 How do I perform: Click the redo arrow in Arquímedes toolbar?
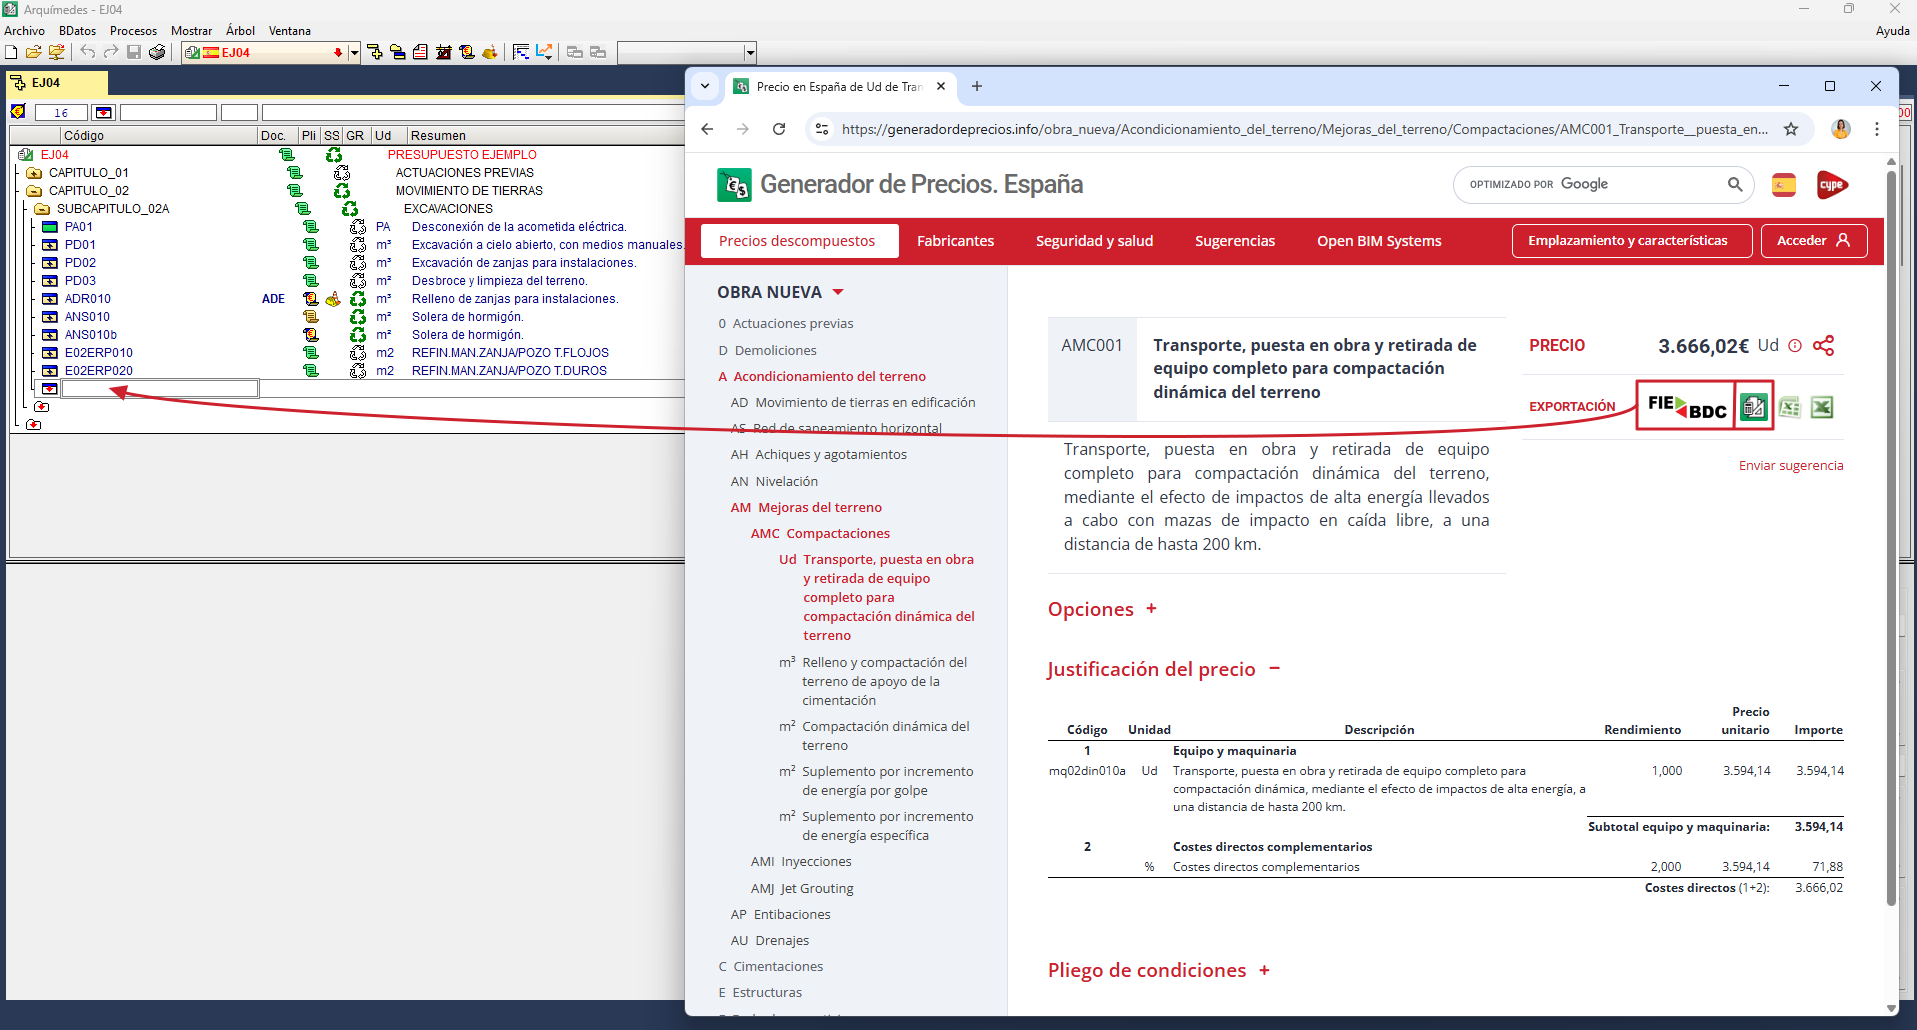(x=111, y=52)
